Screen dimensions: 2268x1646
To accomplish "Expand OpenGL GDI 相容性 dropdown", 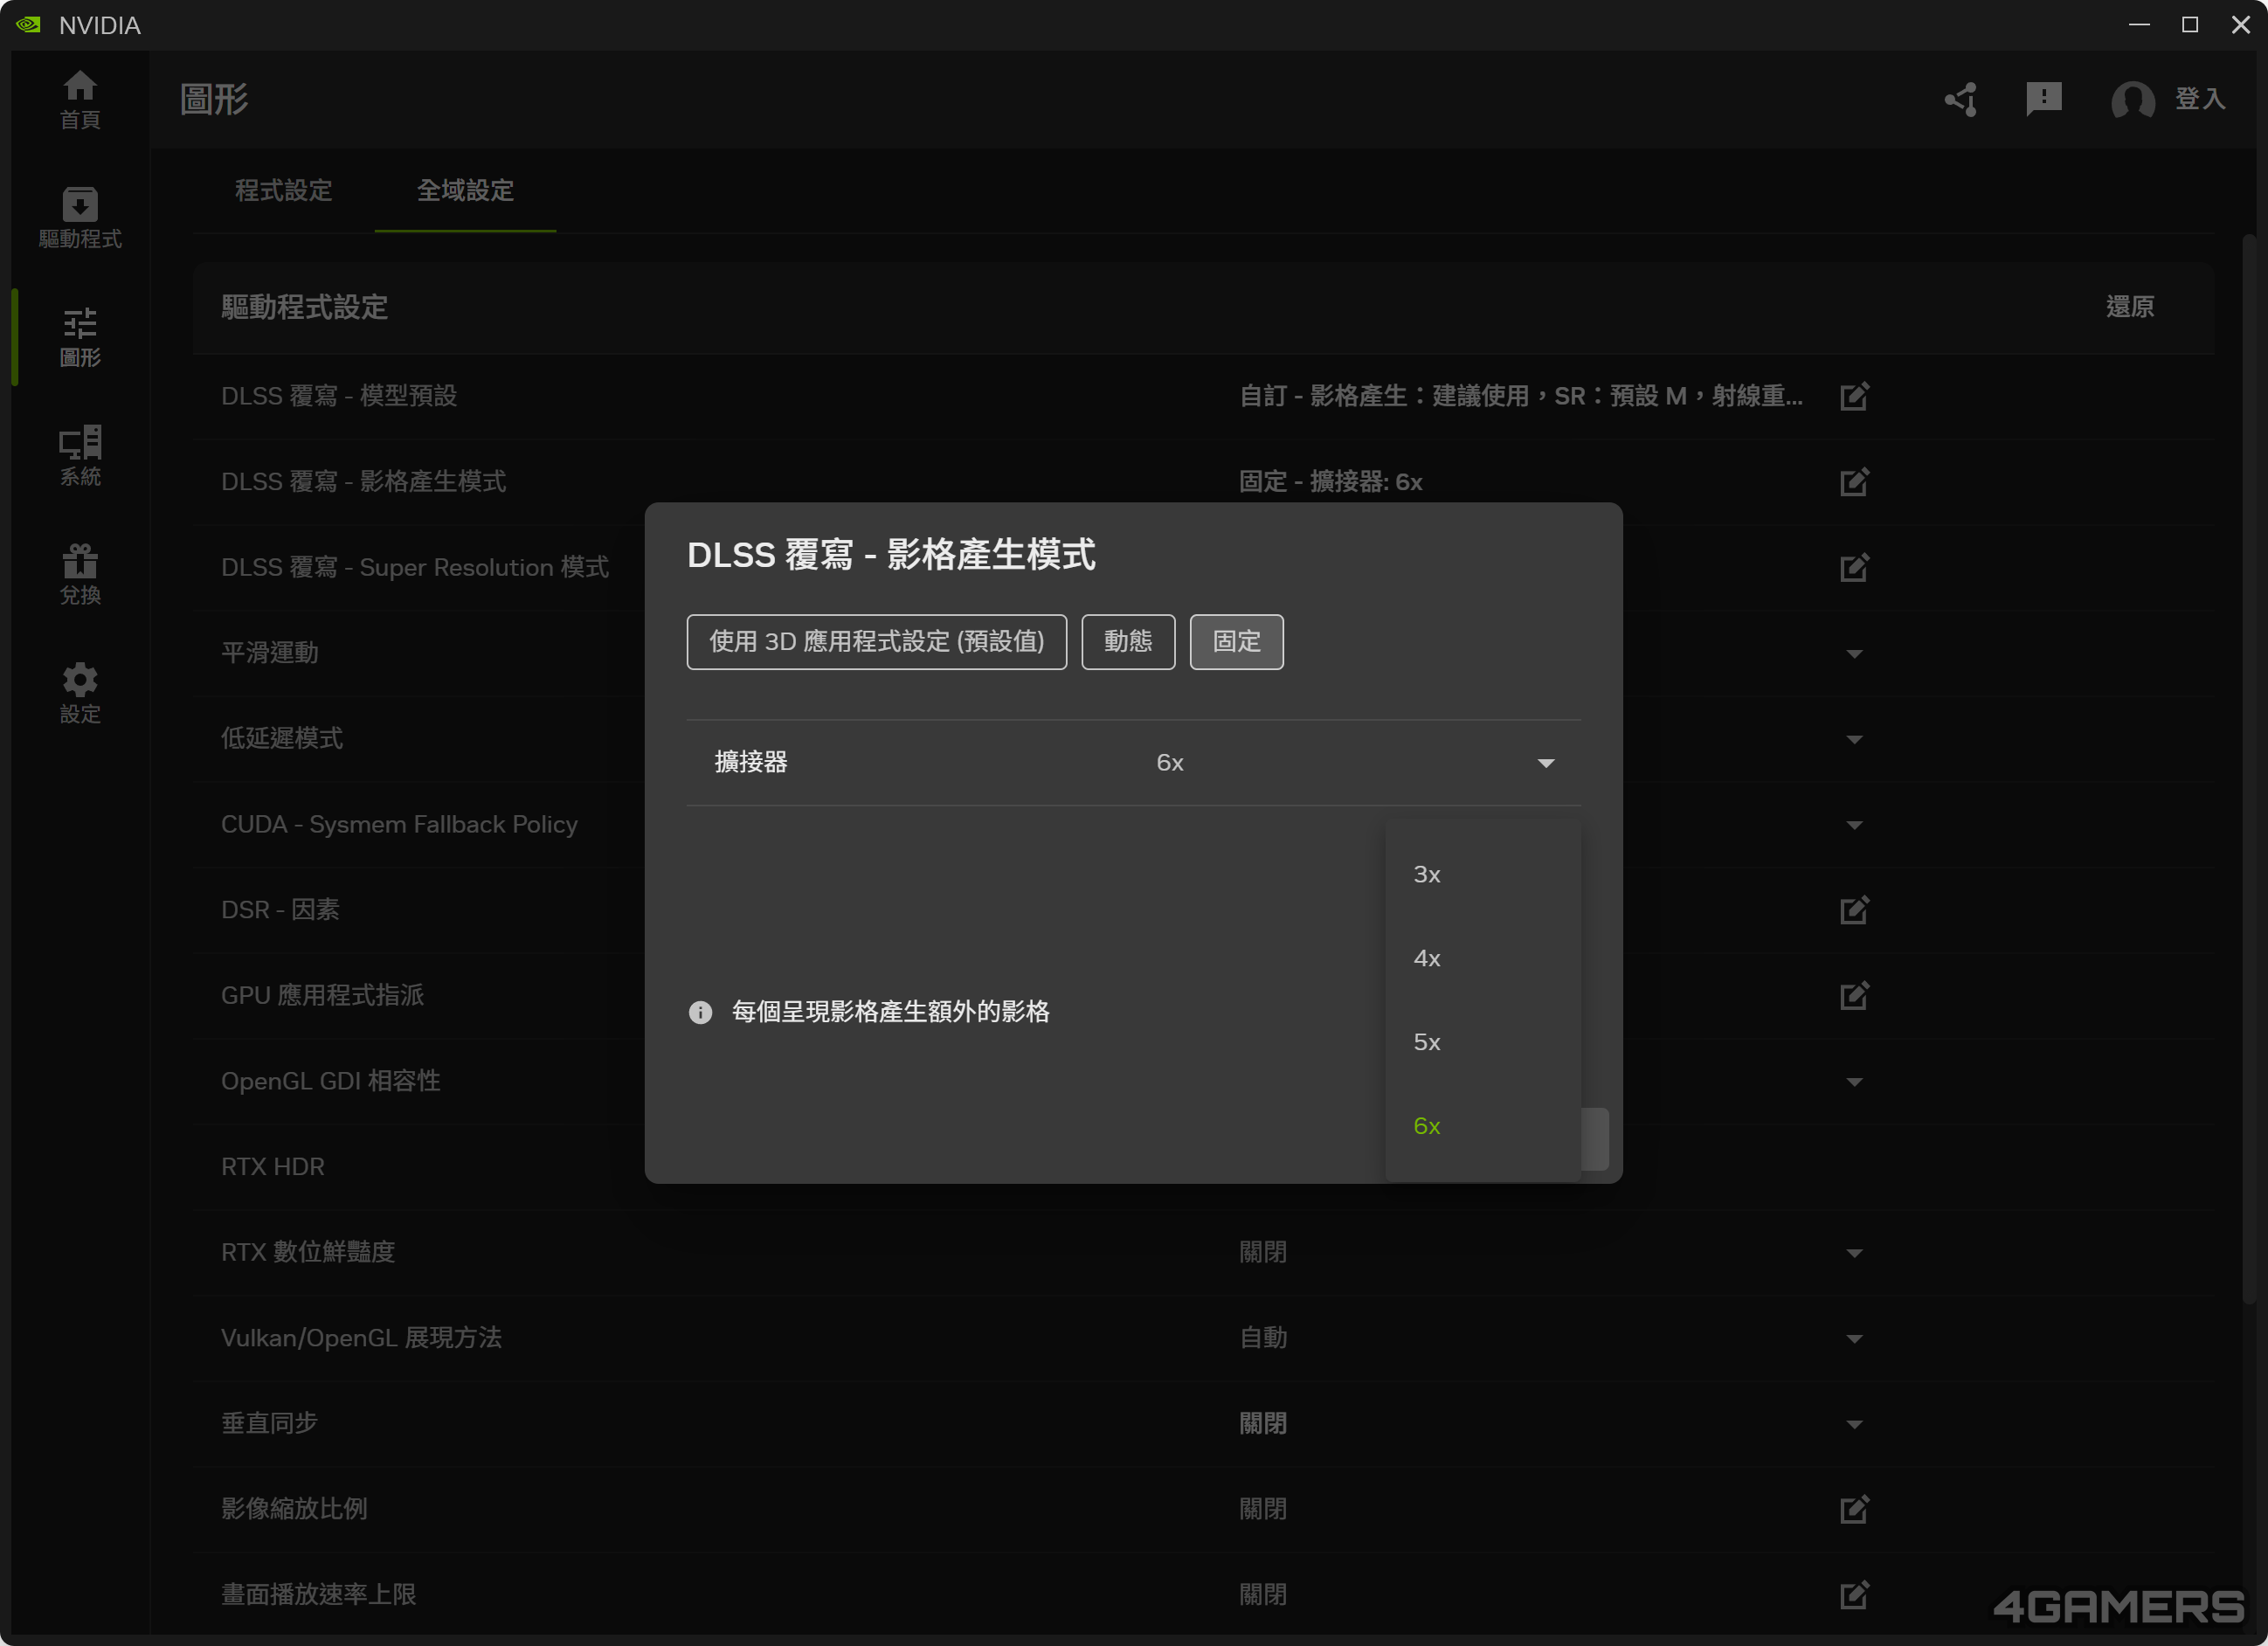I will pos(1854,1082).
